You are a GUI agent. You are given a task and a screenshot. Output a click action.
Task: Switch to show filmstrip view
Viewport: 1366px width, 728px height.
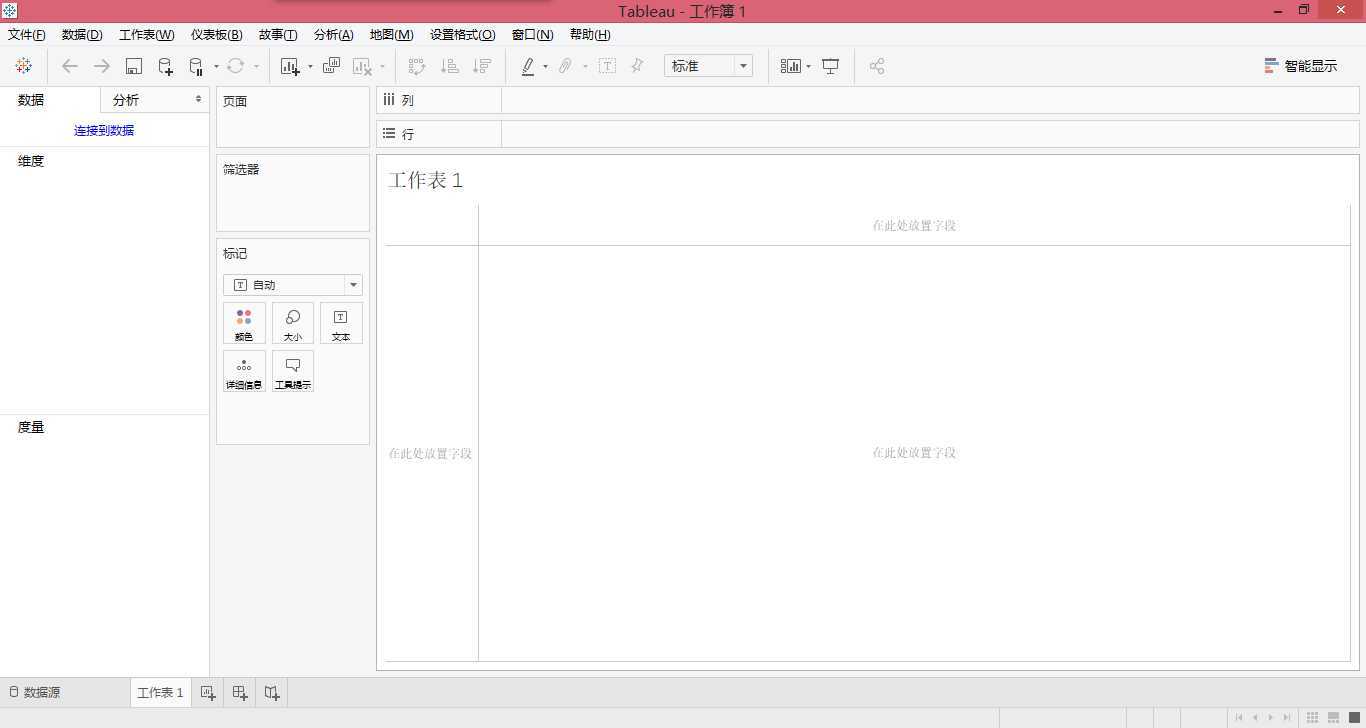[x=1334, y=717]
